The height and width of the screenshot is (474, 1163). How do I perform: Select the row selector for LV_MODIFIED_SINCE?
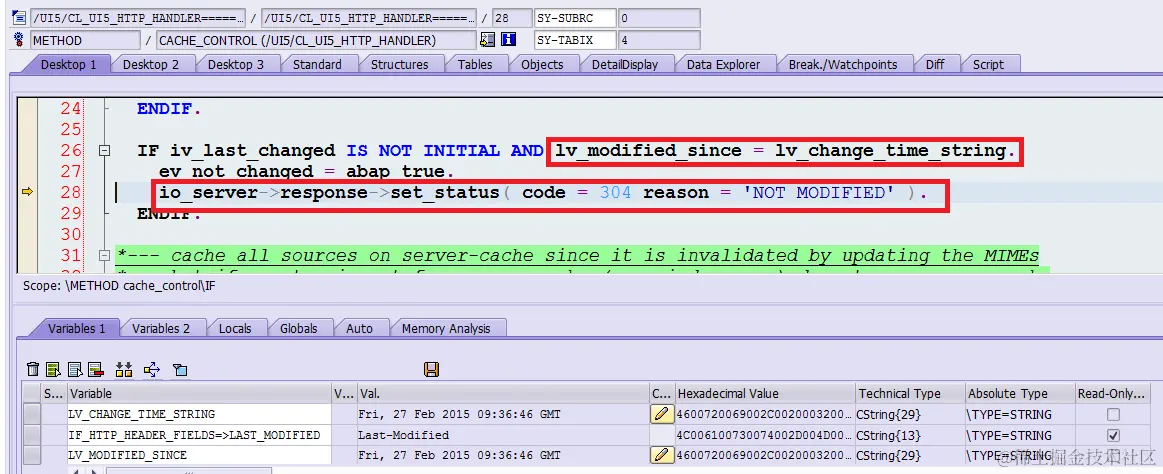coord(32,454)
